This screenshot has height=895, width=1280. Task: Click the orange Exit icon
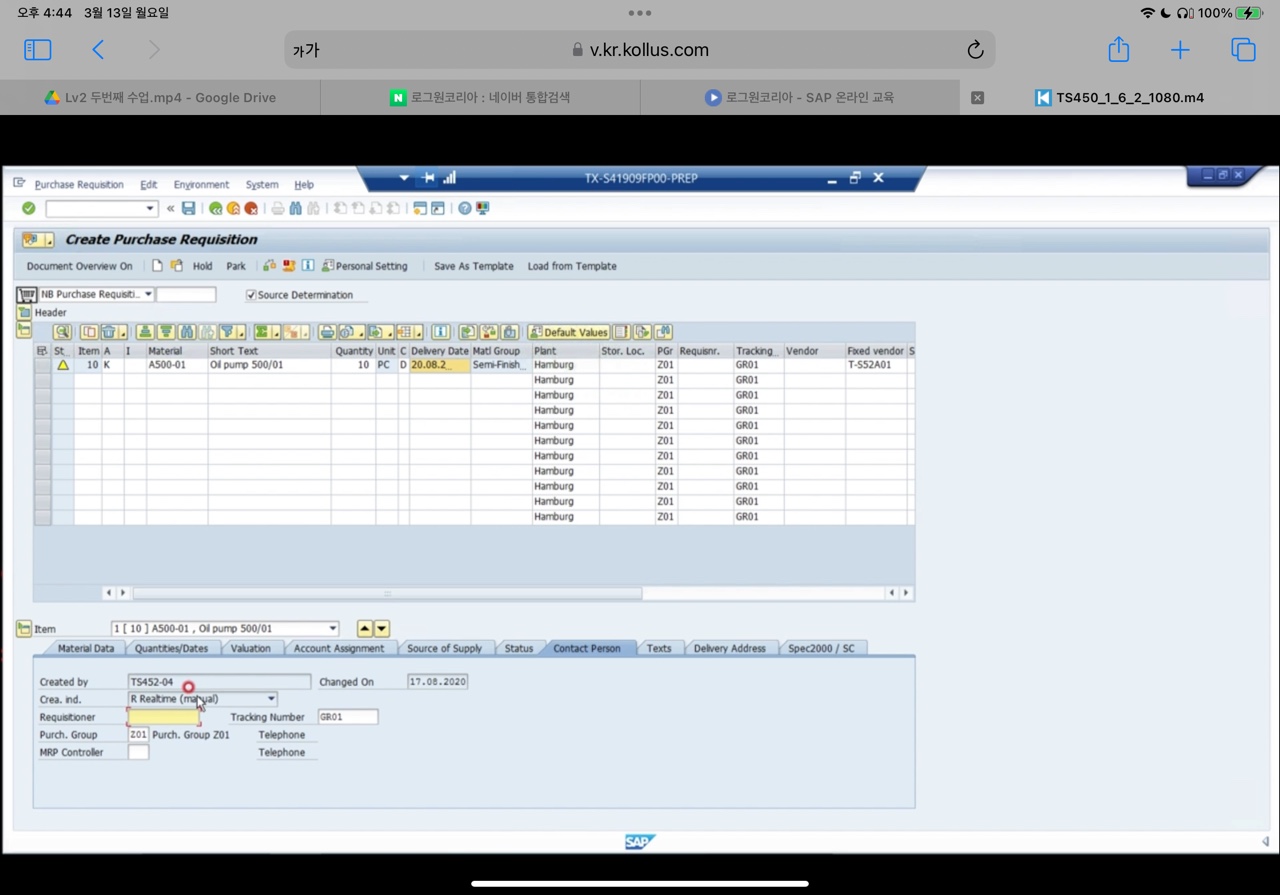[x=233, y=208]
